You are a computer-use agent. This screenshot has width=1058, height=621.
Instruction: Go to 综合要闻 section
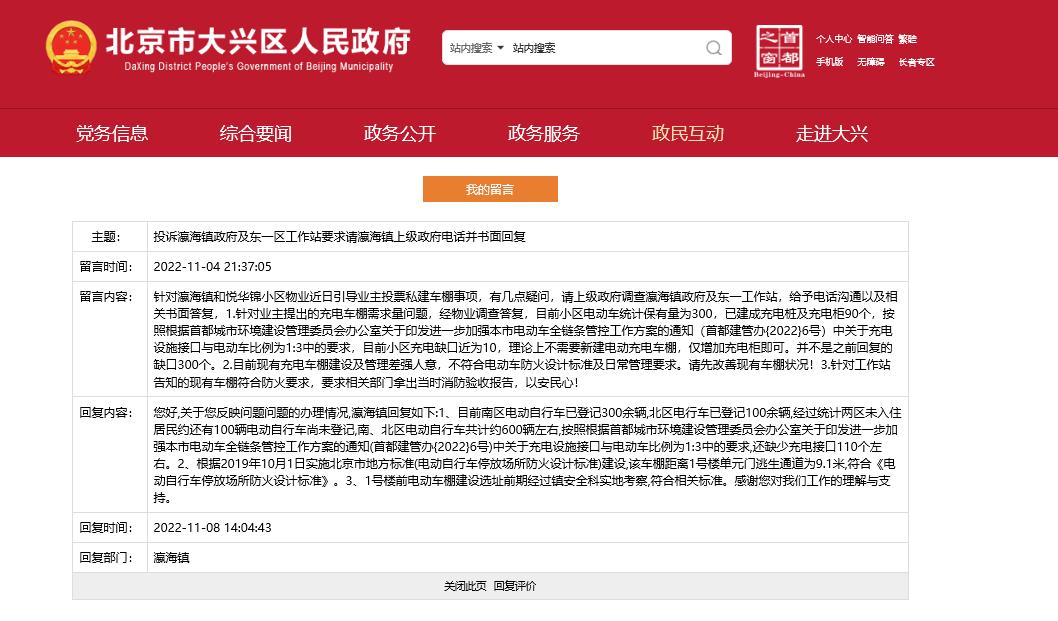tap(256, 133)
